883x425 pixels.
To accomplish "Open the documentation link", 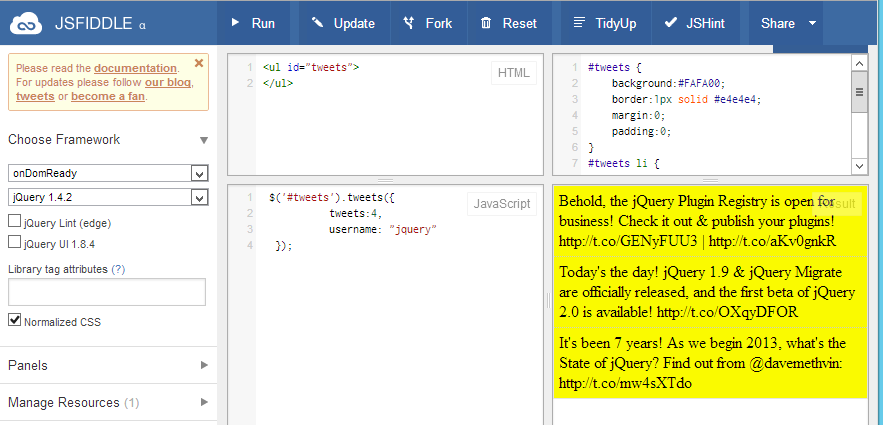I will coord(135,68).
